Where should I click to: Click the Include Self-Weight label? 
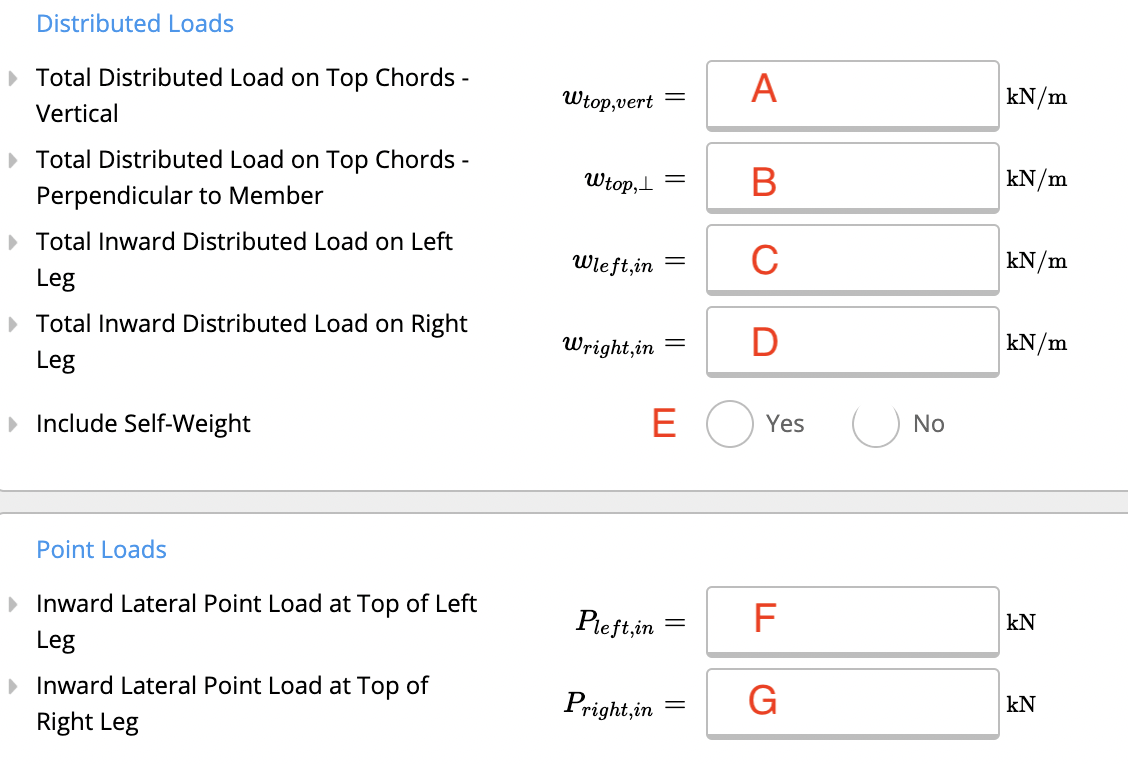click(x=143, y=424)
